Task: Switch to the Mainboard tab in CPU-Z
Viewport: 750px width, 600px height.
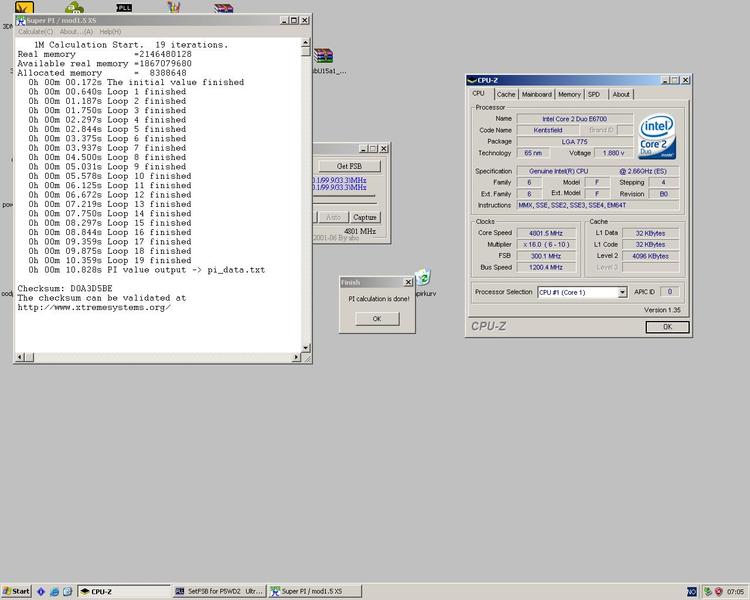Action: click(x=537, y=94)
